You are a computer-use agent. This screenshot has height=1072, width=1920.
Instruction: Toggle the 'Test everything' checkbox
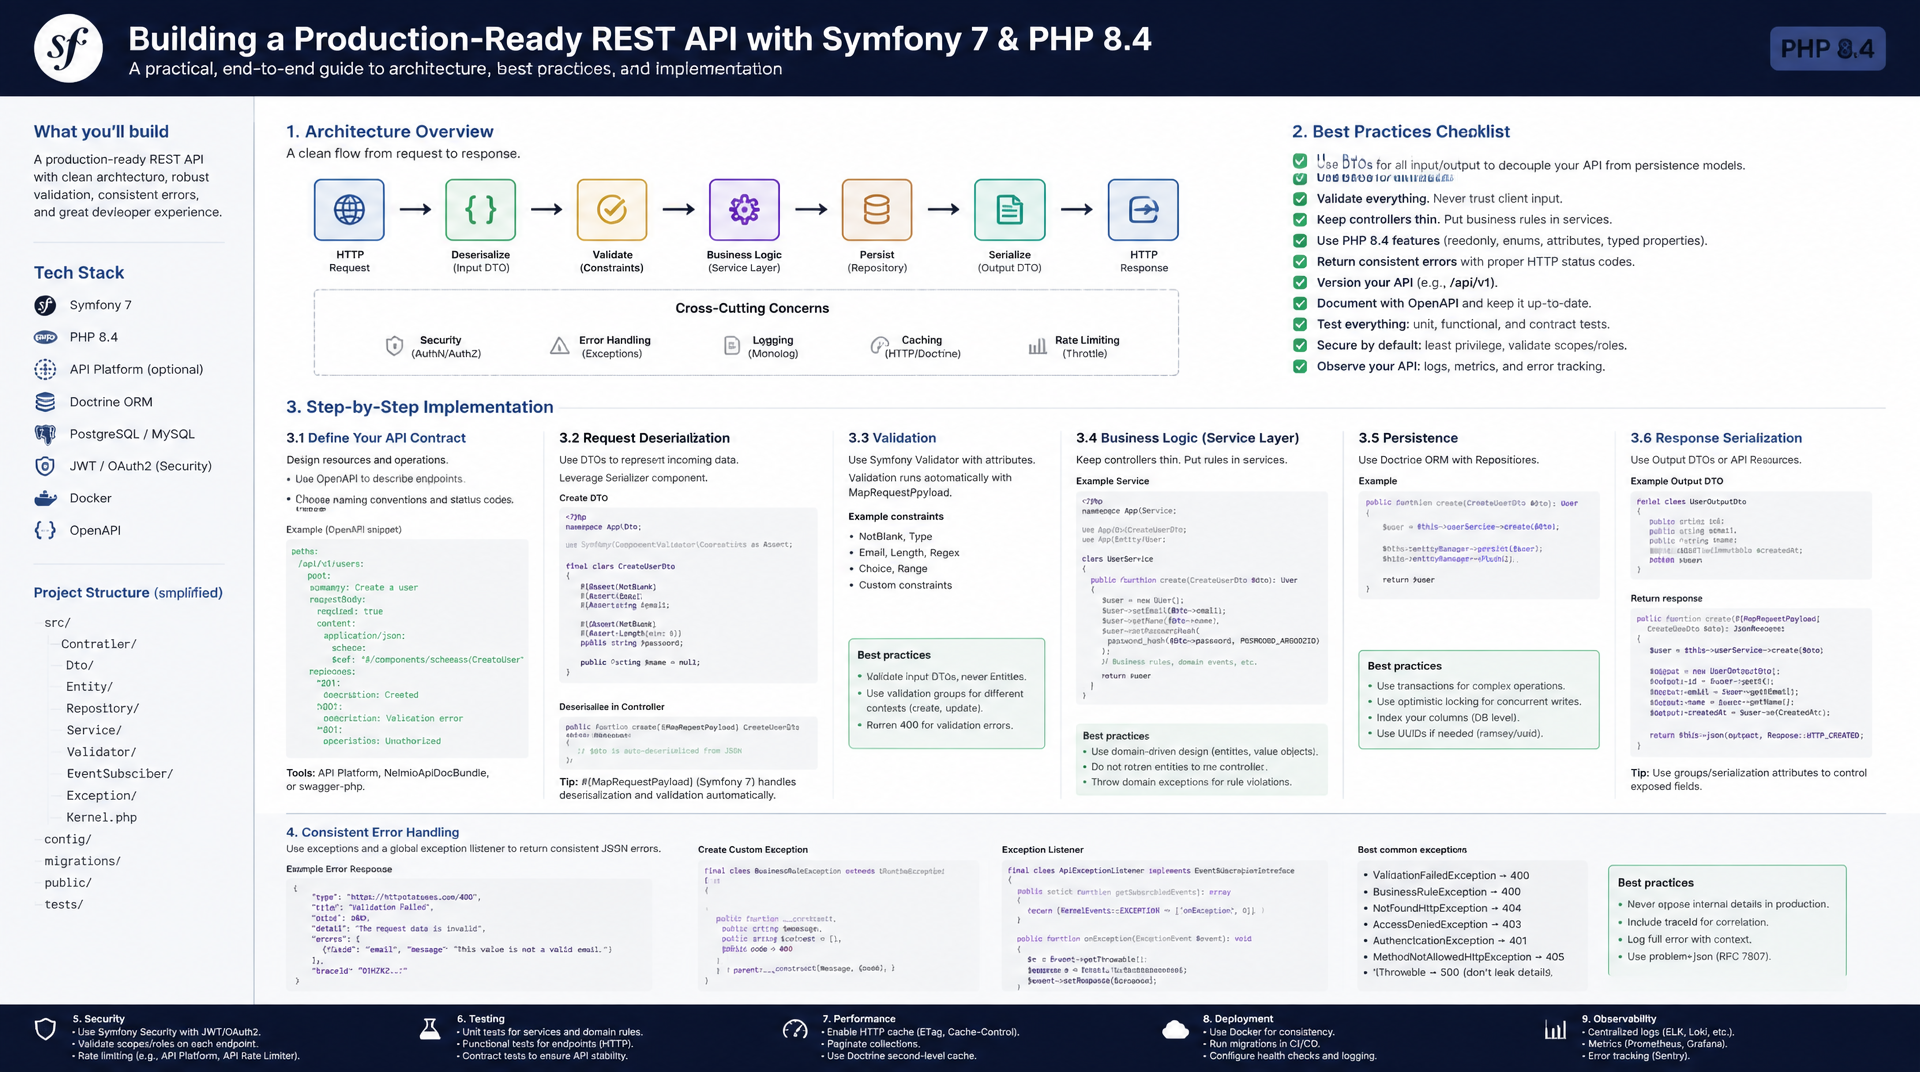(x=1300, y=325)
